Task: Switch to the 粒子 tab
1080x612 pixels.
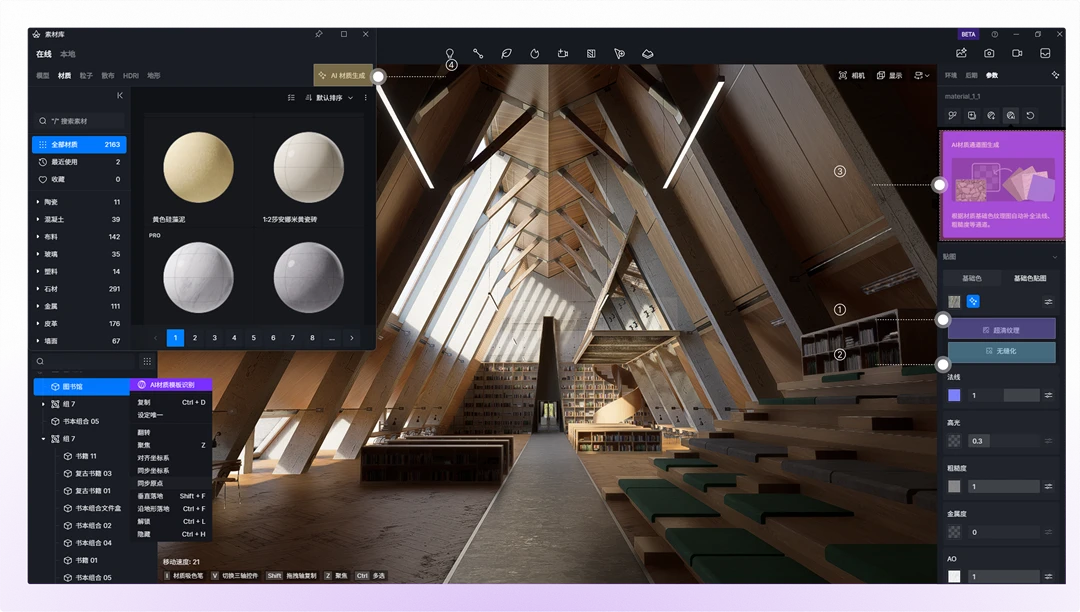Action: 86,76
